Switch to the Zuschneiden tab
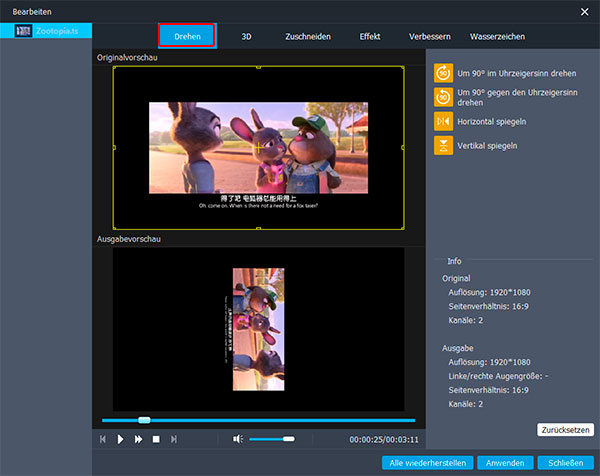The height and width of the screenshot is (476, 600). (308, 37)
